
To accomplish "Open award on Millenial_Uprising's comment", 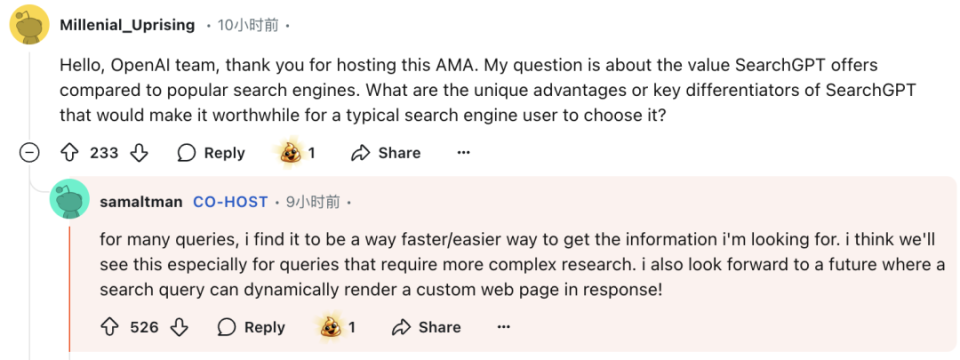I will (x=298, y=152).
